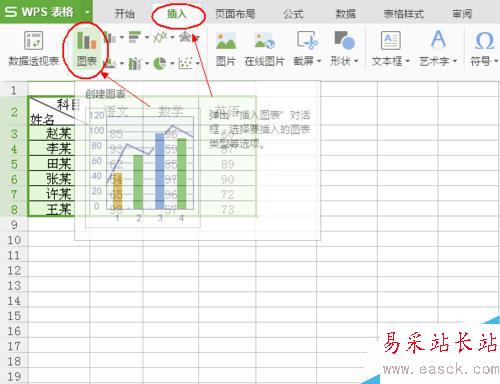This screenshot has height=384, width=500.
Task: Insert a column chart from the small icon
Action: (110, 37)
